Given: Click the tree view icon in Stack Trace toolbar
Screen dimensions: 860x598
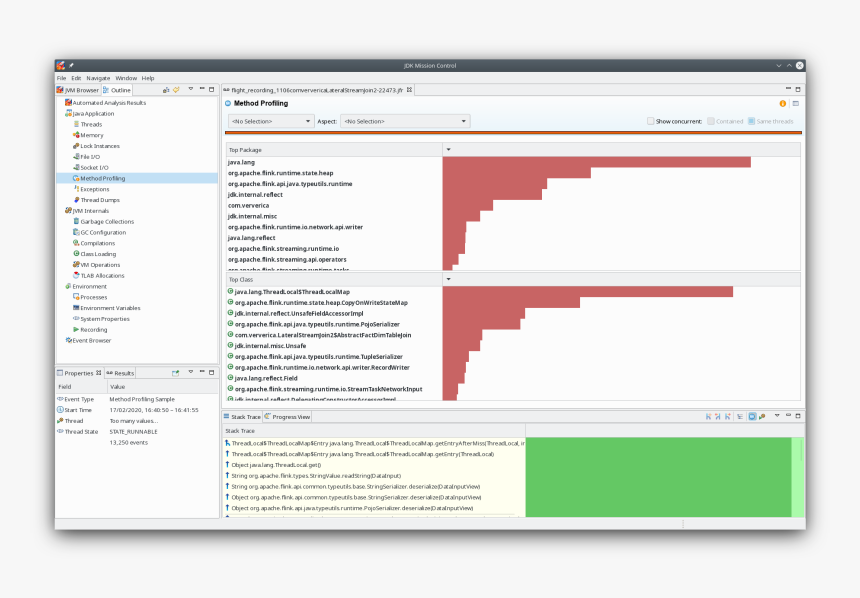Looking at the screenshot, I should [740, 417].
